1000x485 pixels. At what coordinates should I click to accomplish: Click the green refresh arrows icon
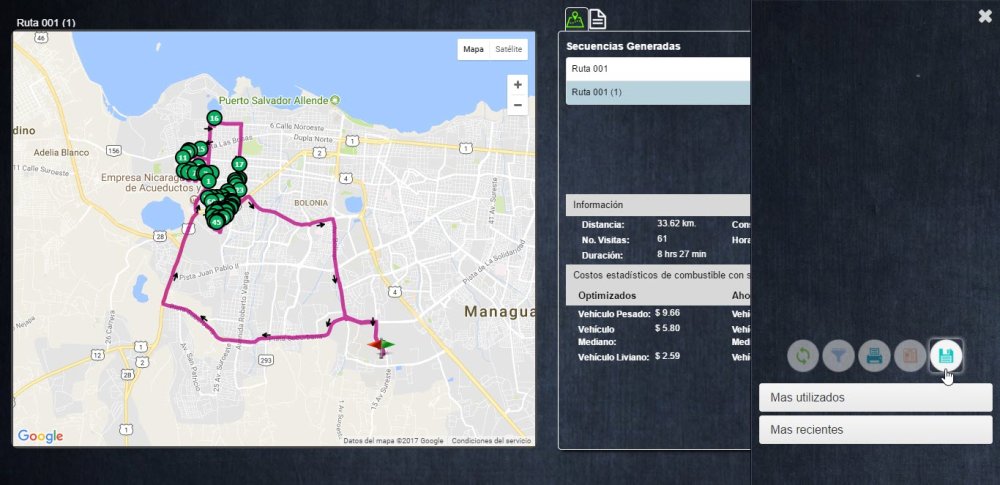click(803, 355)
